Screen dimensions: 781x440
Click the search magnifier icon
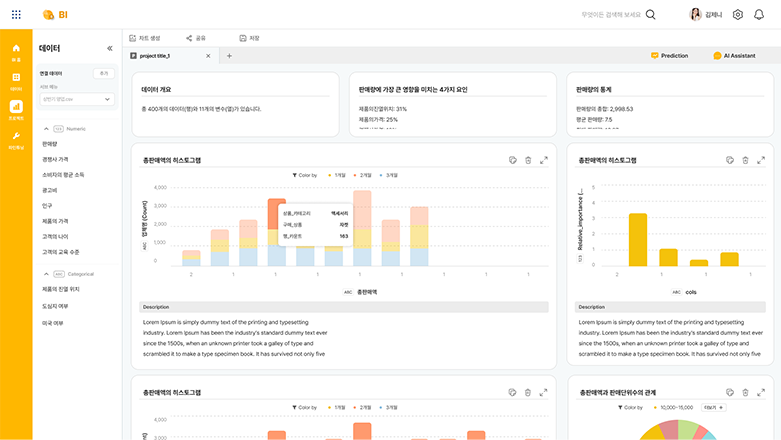(651, 14)
